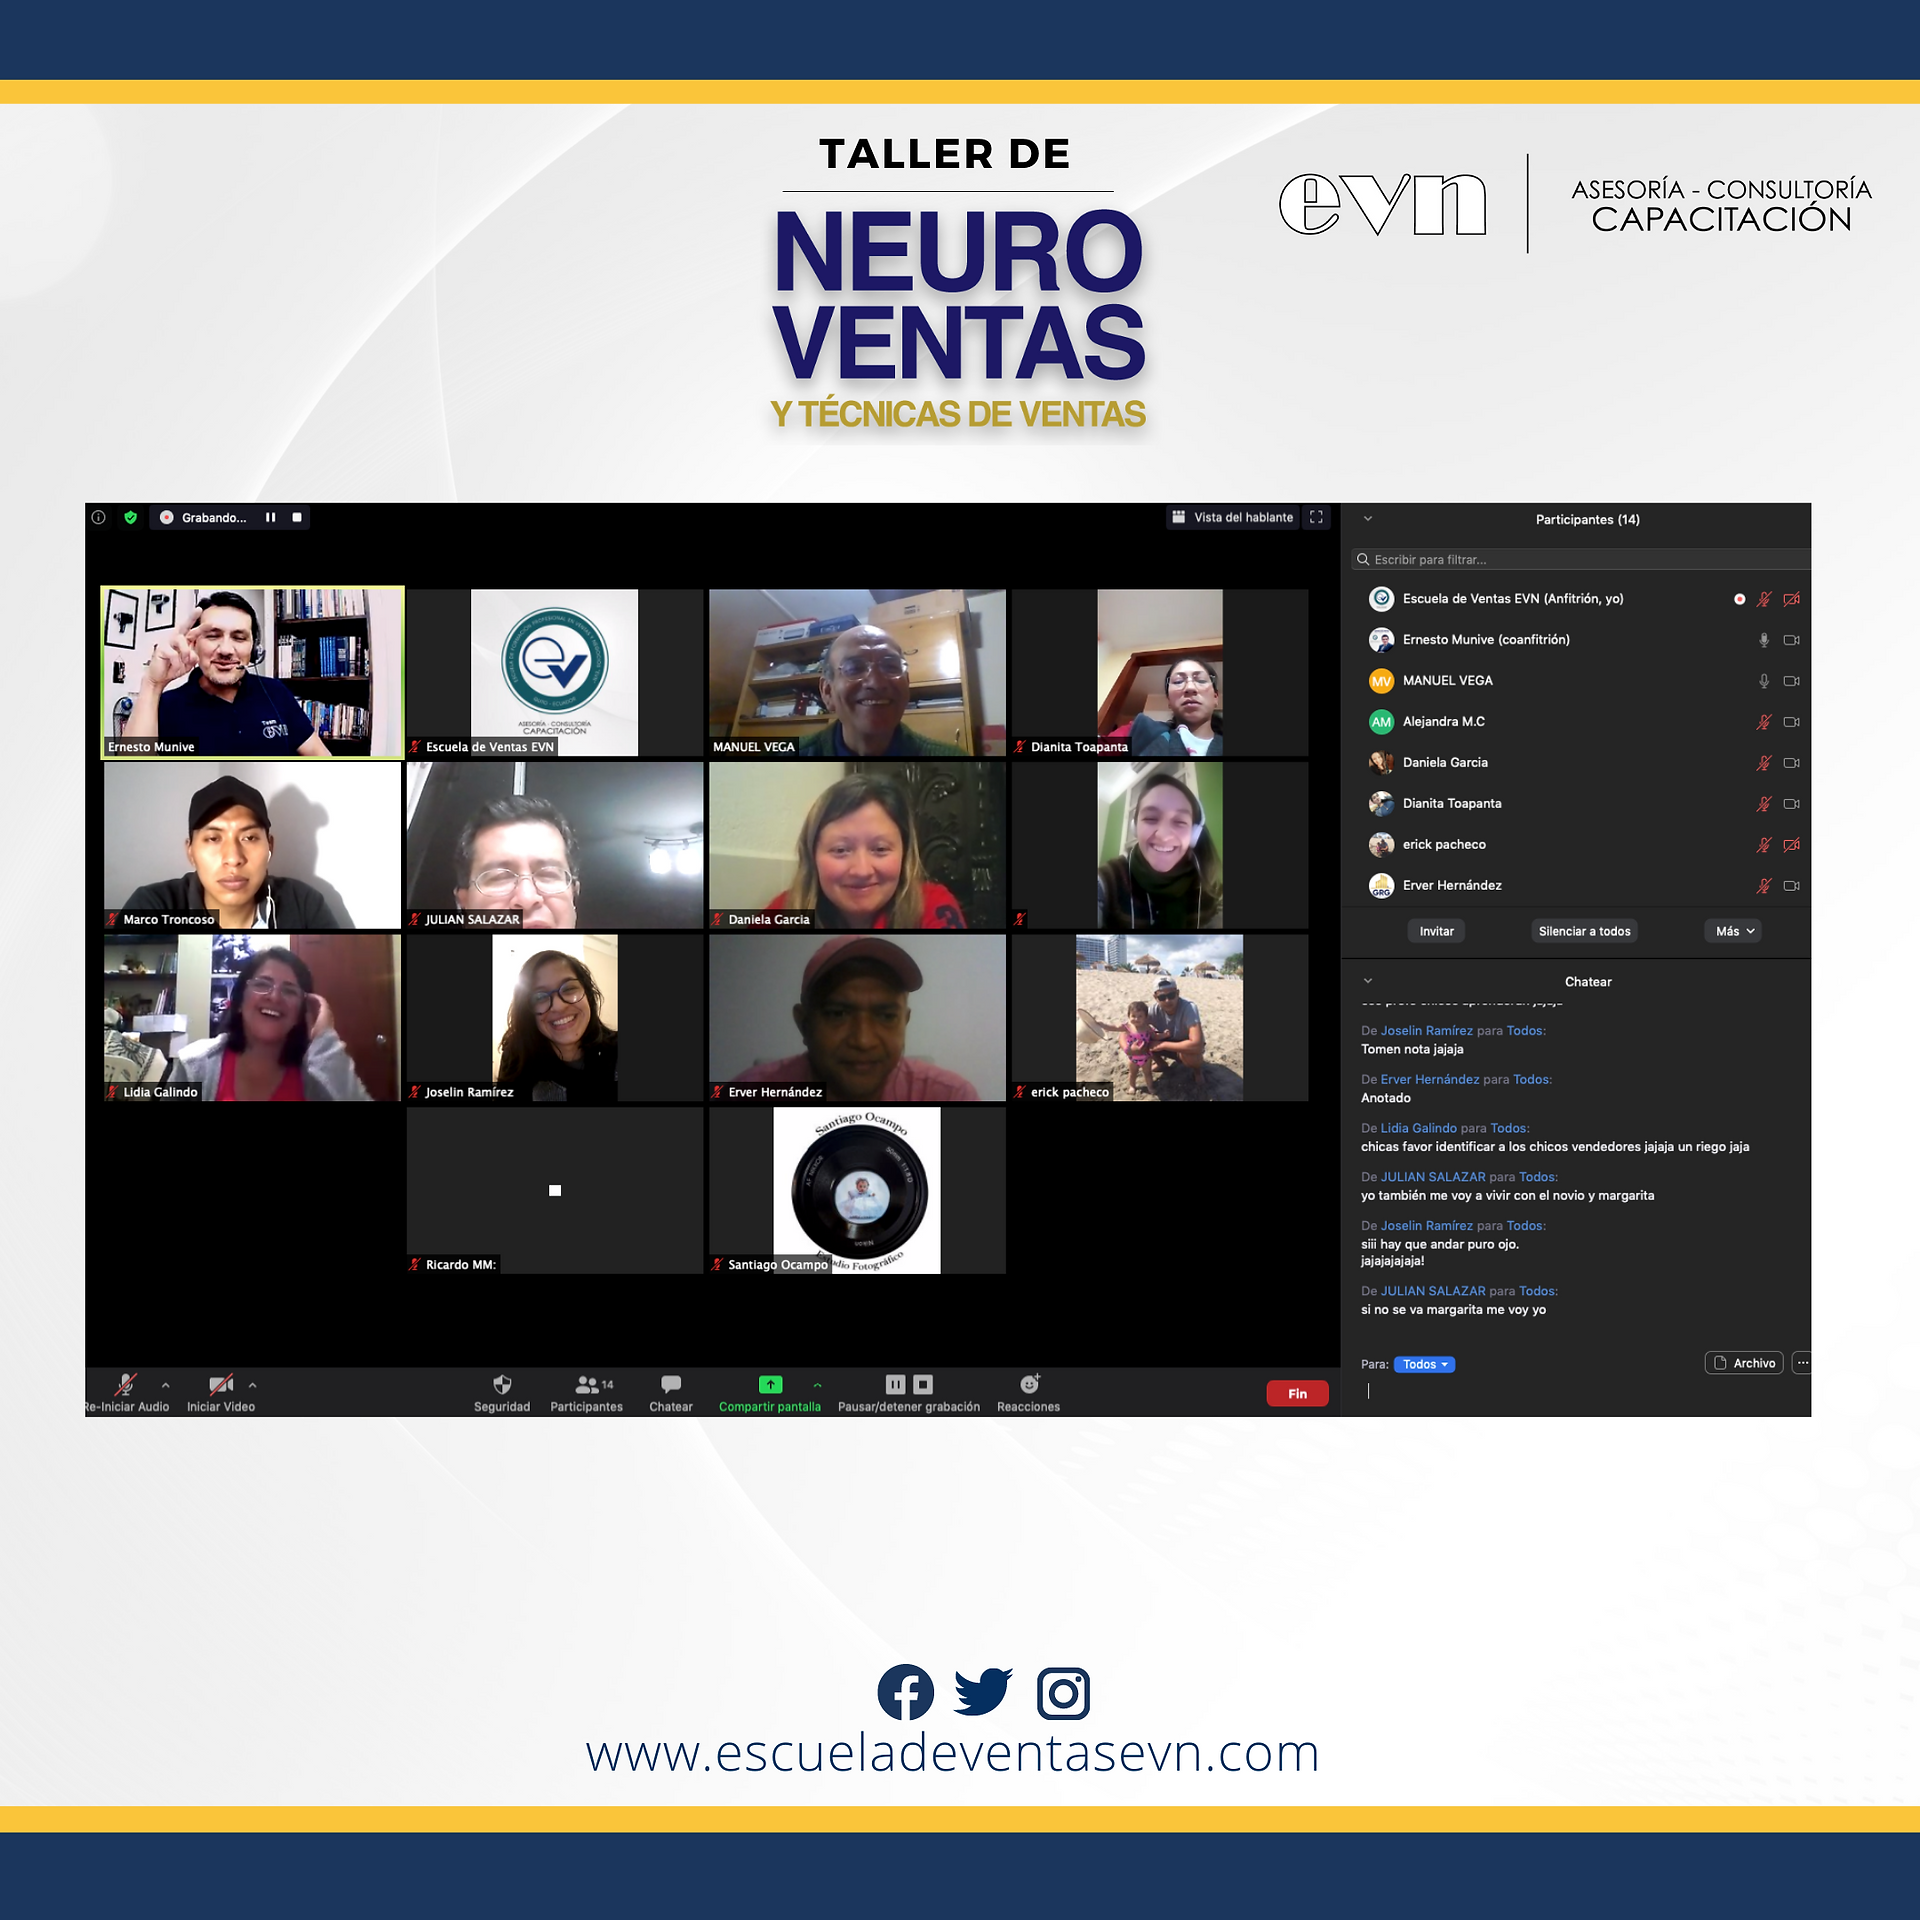Click the Escribir para filtrar search field
The image size is (1920, 1920).
pos(1581,559)
